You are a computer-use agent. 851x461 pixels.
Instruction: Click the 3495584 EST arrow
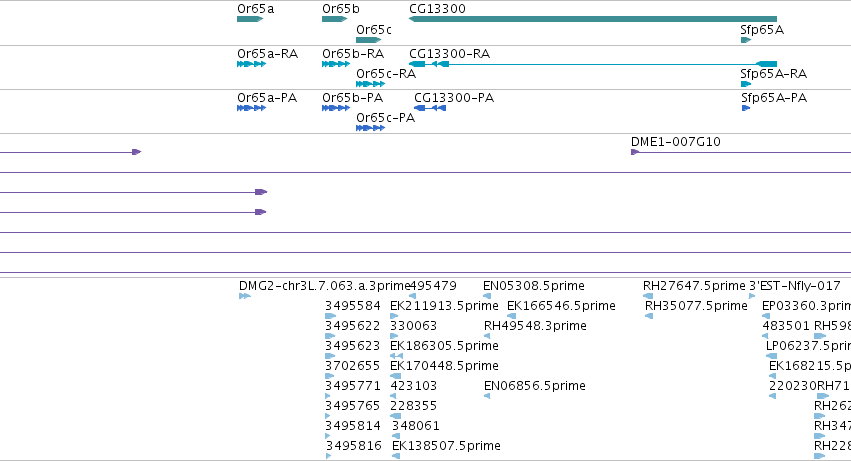click(x=331, y=316)
